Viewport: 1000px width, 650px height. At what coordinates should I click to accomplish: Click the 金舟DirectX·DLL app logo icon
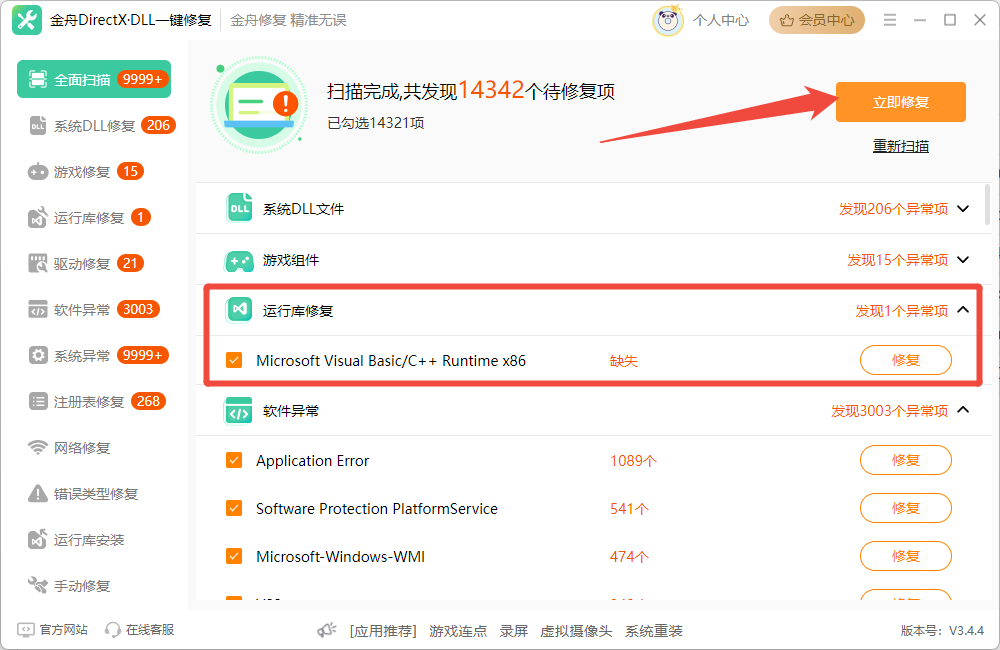coord(27,20)
